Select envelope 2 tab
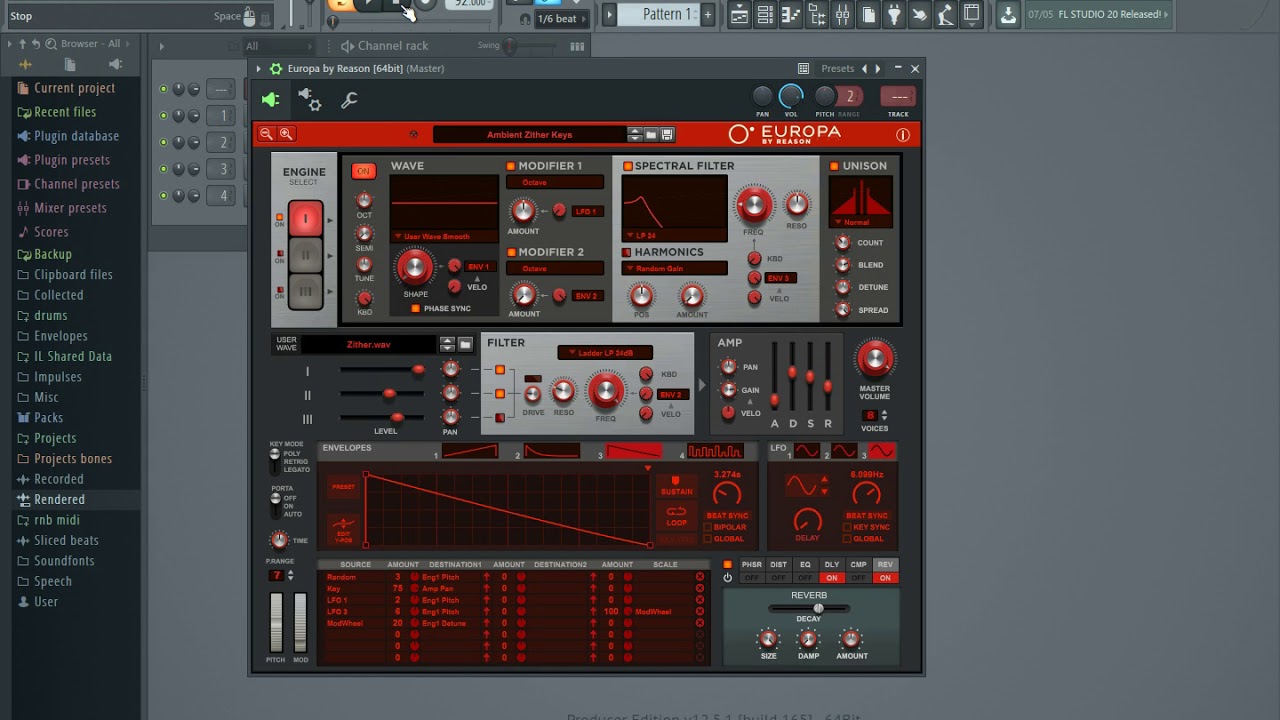Screen dimensions: 1280x720 coord(552,452)
